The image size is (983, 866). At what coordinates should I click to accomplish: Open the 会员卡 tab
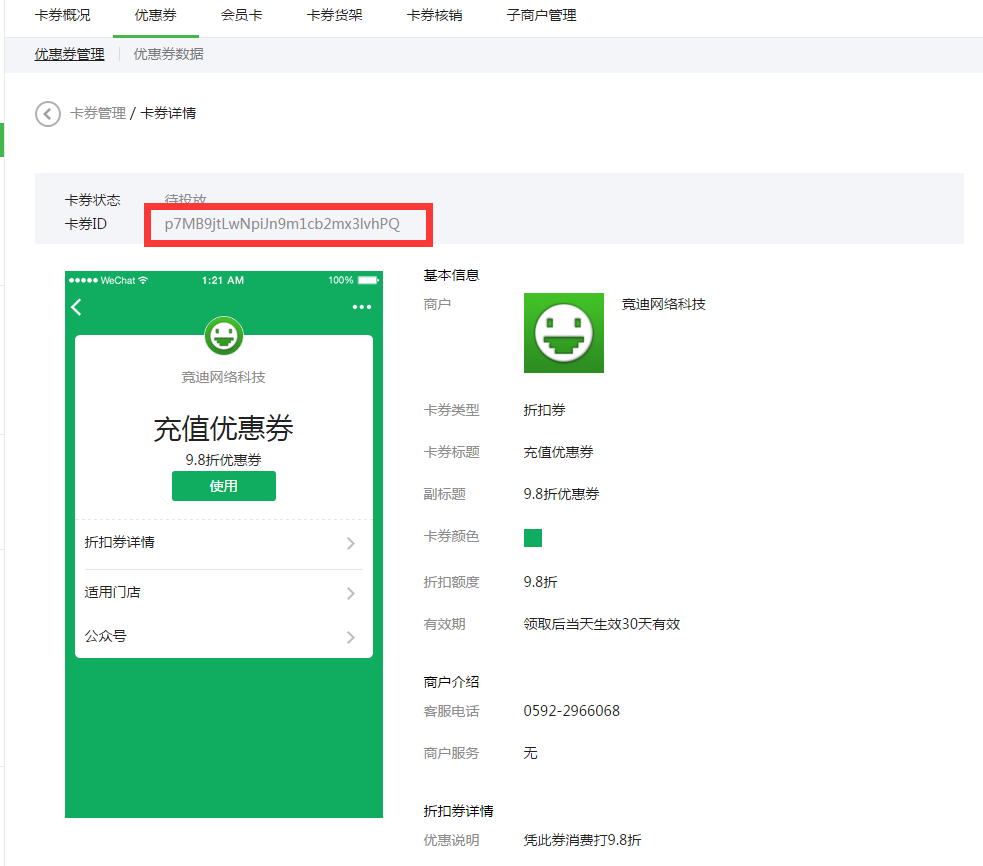pyautogui.click(x=241, y=16)
